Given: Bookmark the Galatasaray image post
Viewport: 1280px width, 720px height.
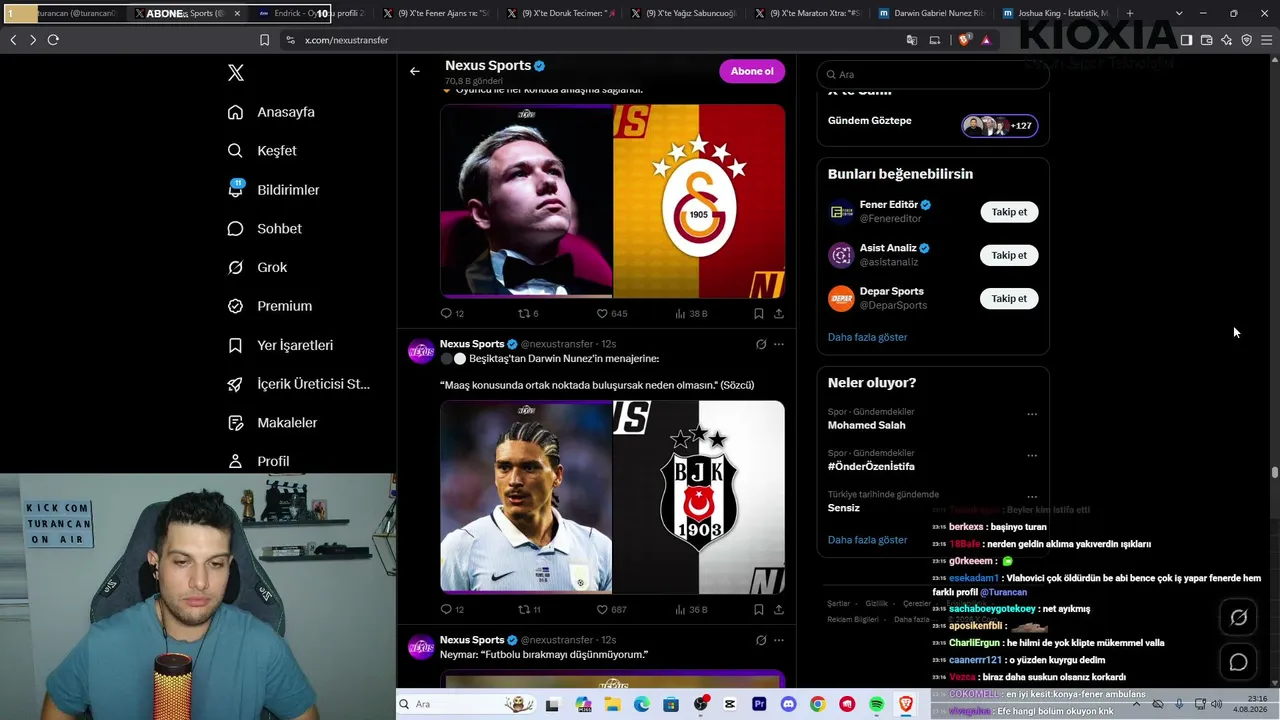Looking at the screenshot, I should coord(759,313).
